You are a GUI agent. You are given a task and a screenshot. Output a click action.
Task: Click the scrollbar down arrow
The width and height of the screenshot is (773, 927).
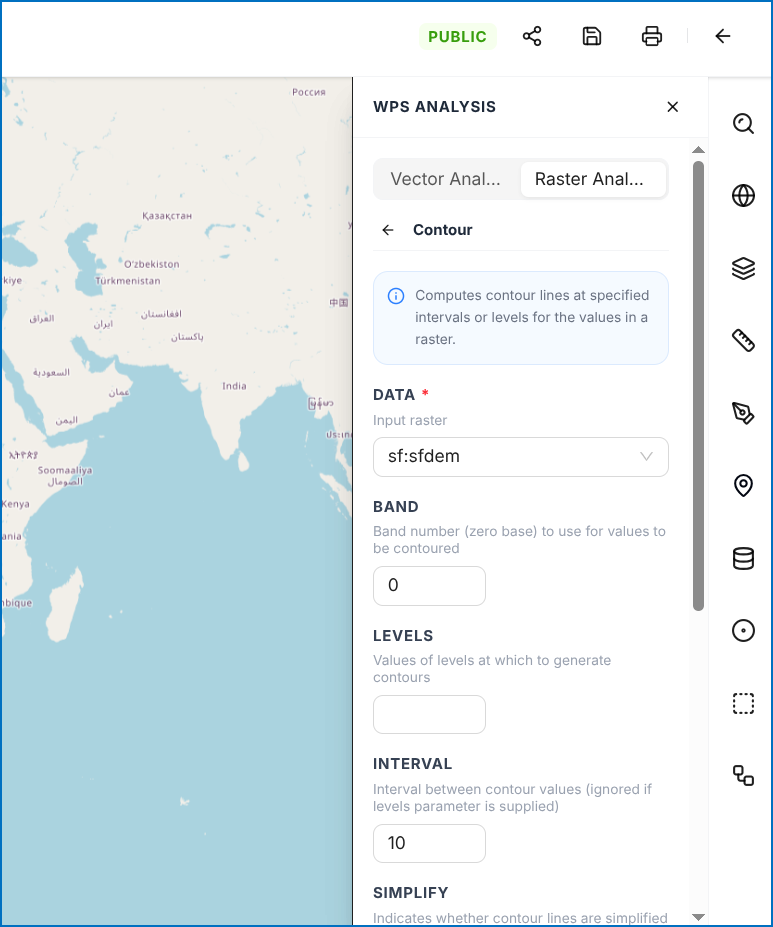(x=699, y=918)
